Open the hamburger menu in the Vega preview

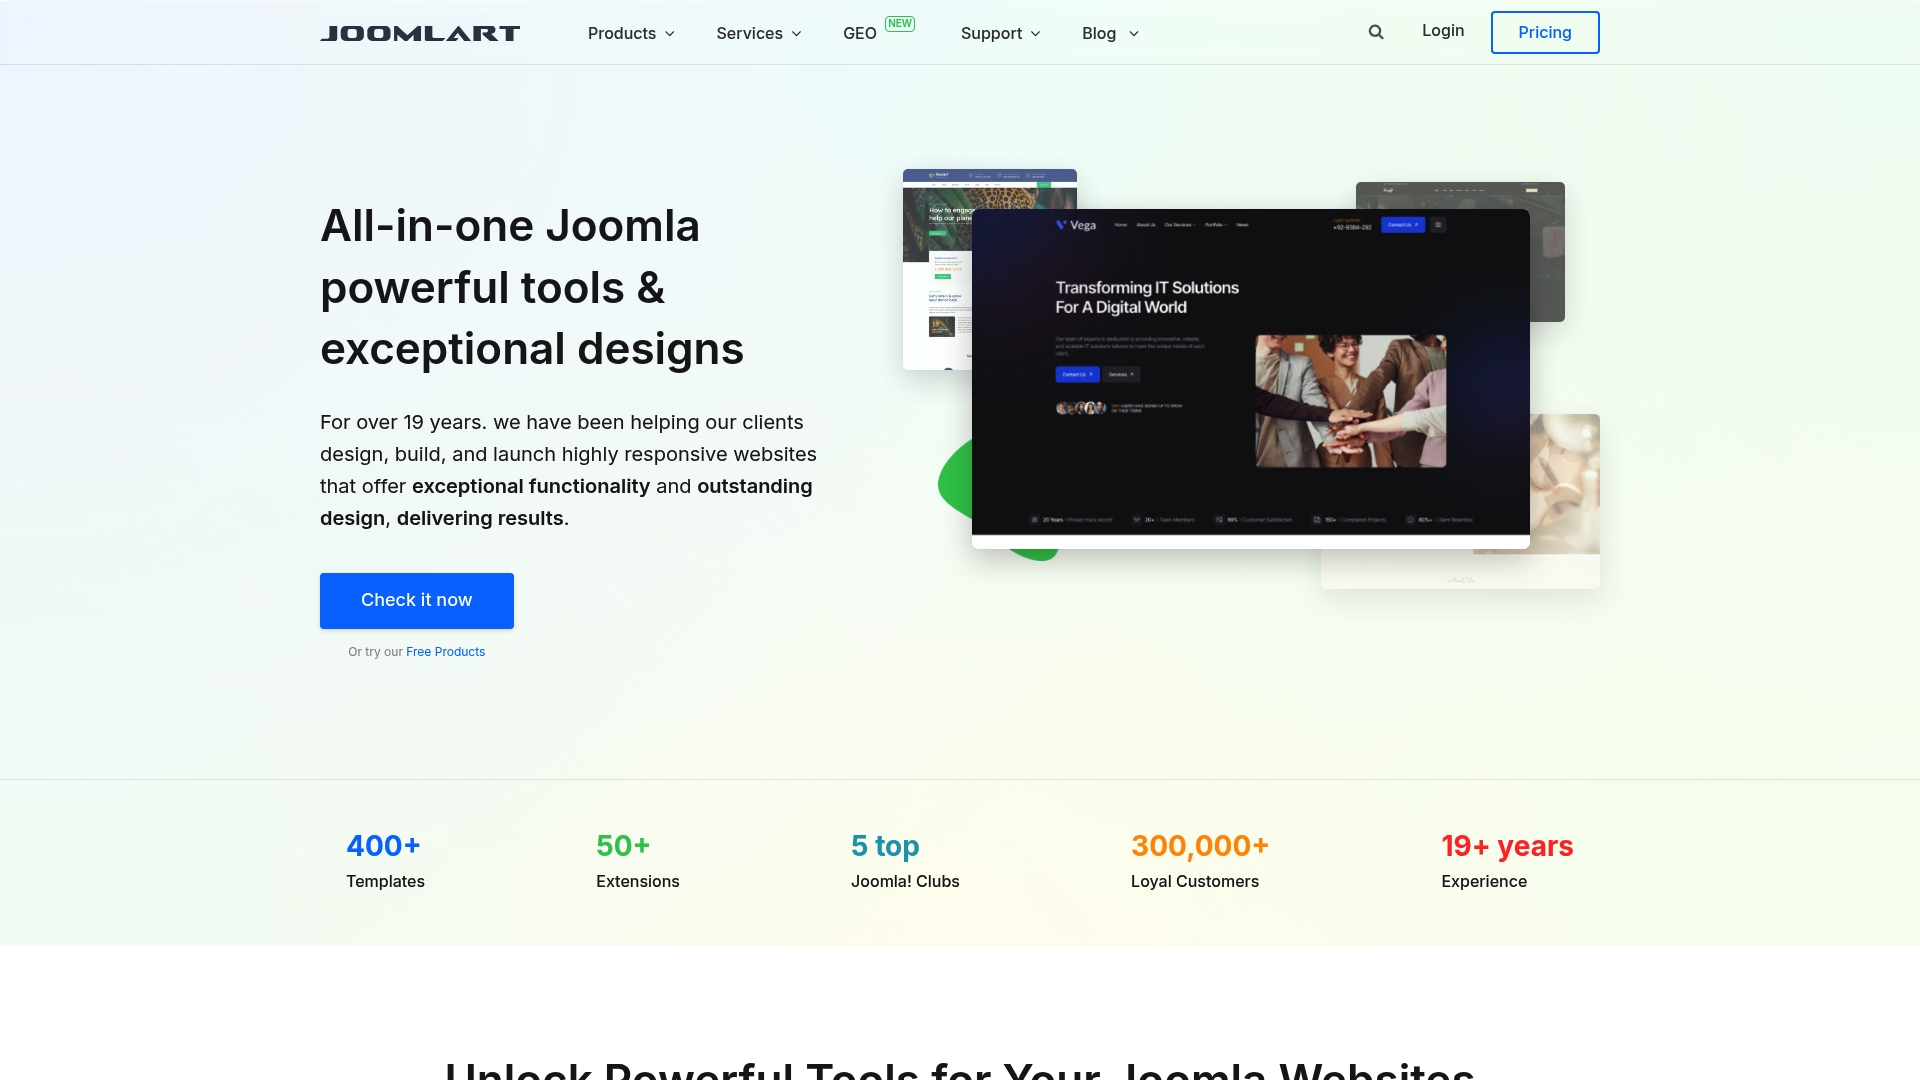pyautogui.click(x=1438, y=225)
